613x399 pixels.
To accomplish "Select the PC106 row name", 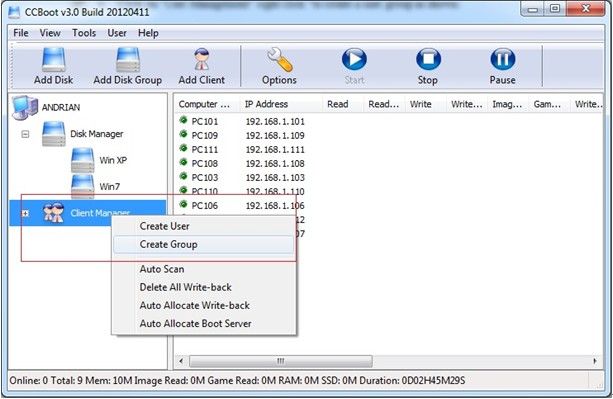I will 204,206.
